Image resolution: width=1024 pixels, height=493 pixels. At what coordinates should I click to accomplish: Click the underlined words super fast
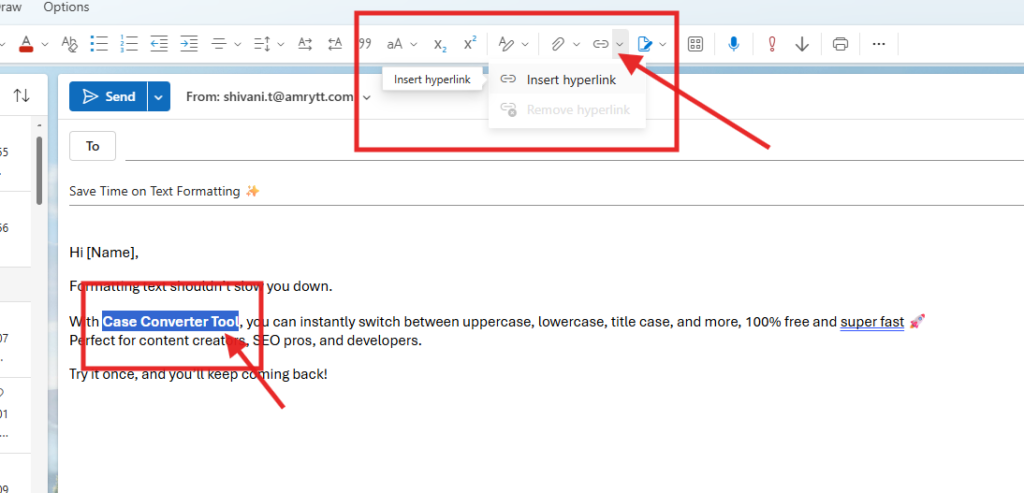point(872,322)
